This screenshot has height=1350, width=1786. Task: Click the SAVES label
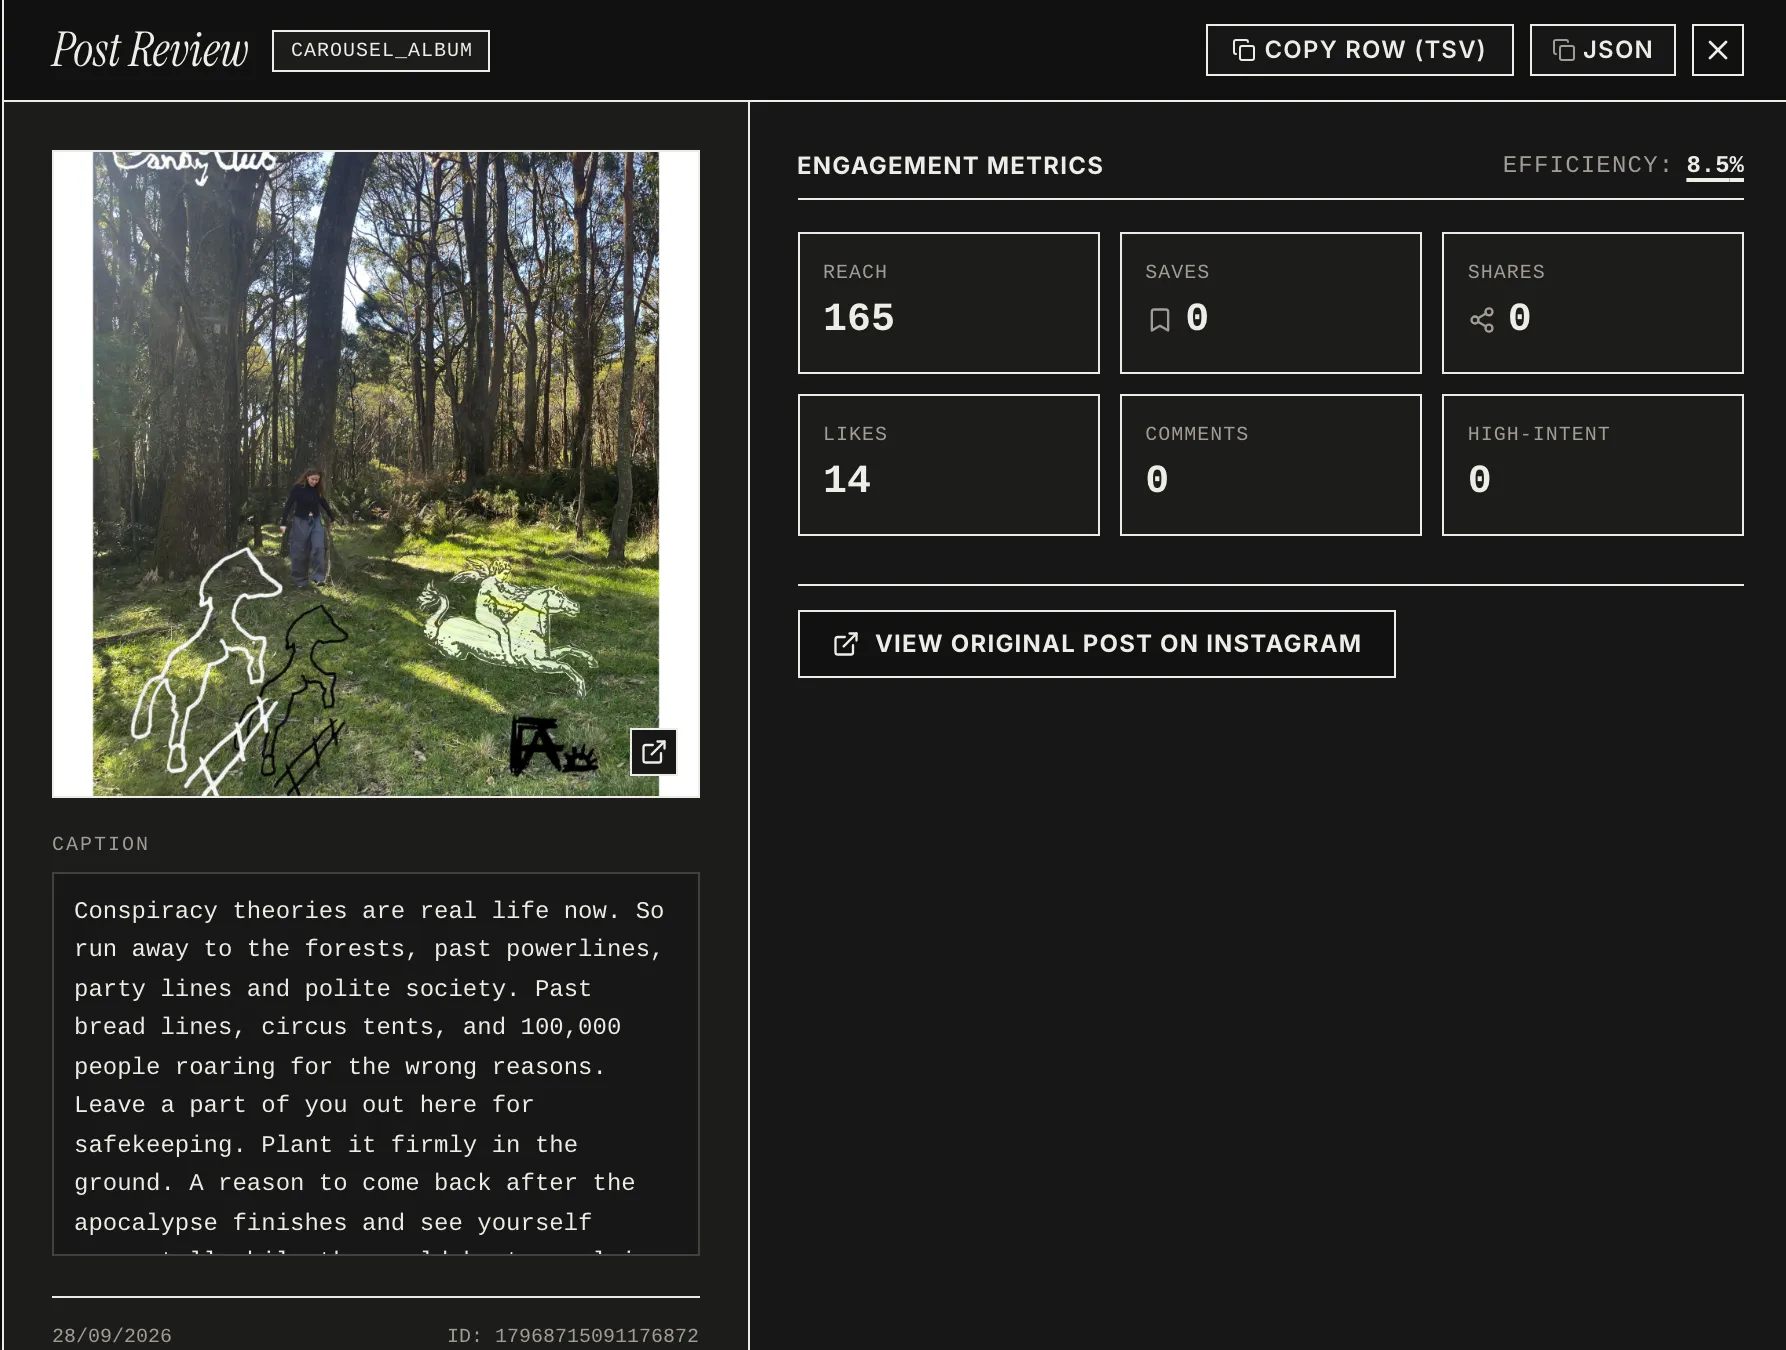coord(1177,272)
